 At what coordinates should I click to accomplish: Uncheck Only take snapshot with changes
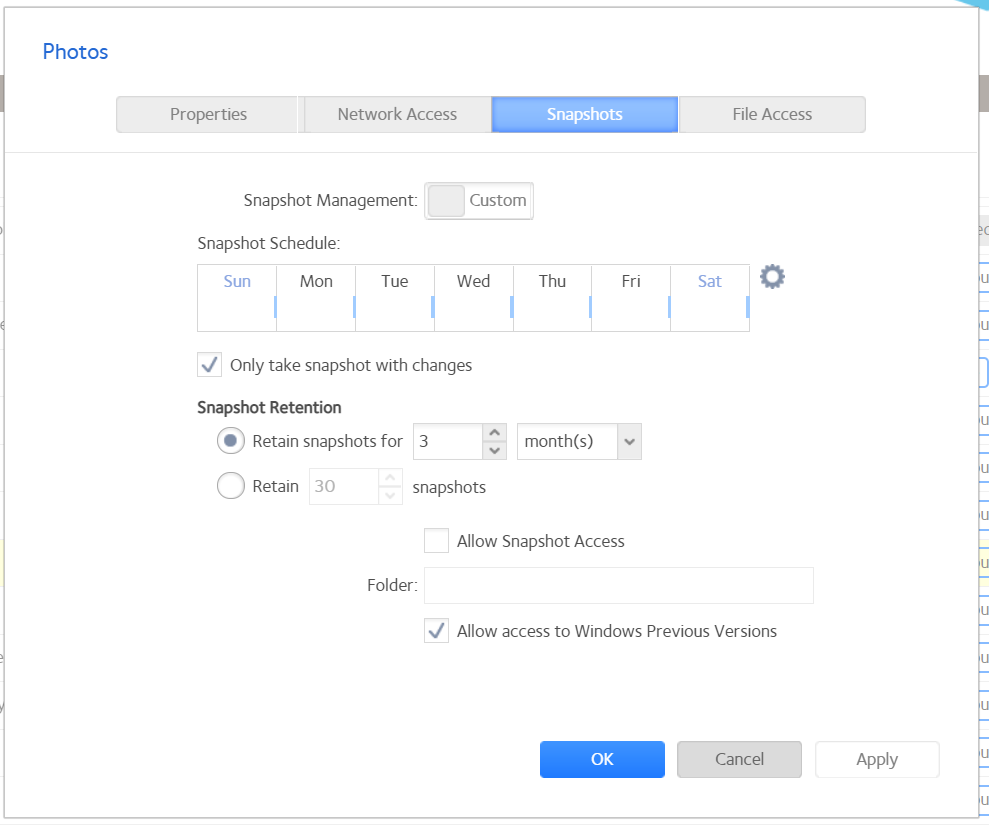click(210, 365)
